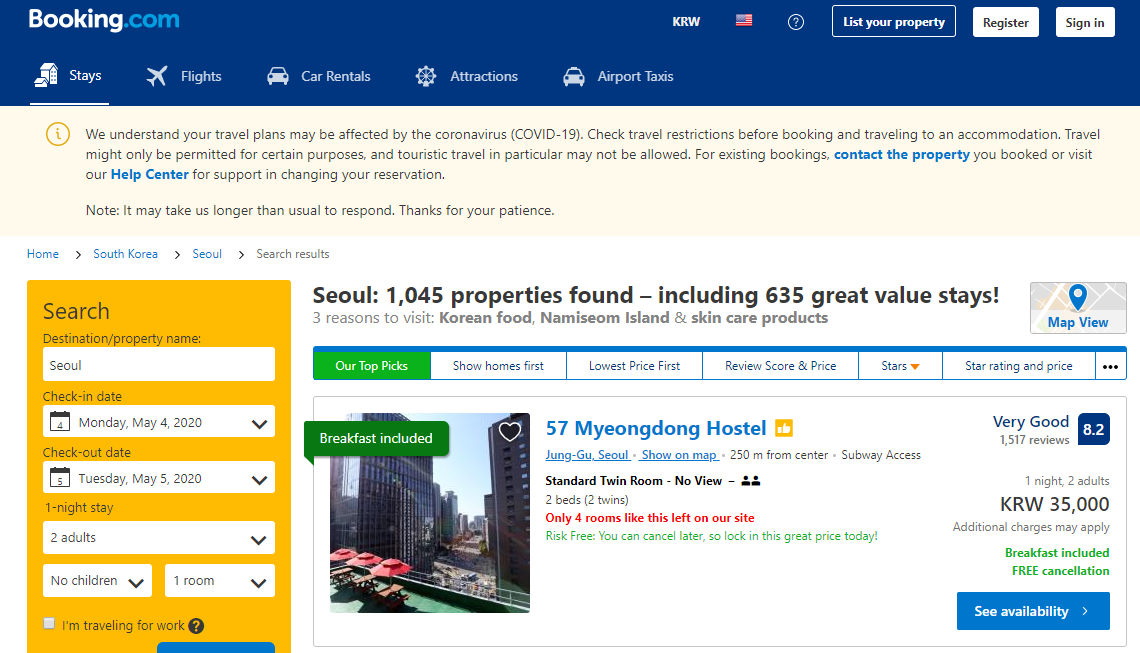Sort by Review Score & Price
Screen dimensions: 1140x653
[780, 366]
